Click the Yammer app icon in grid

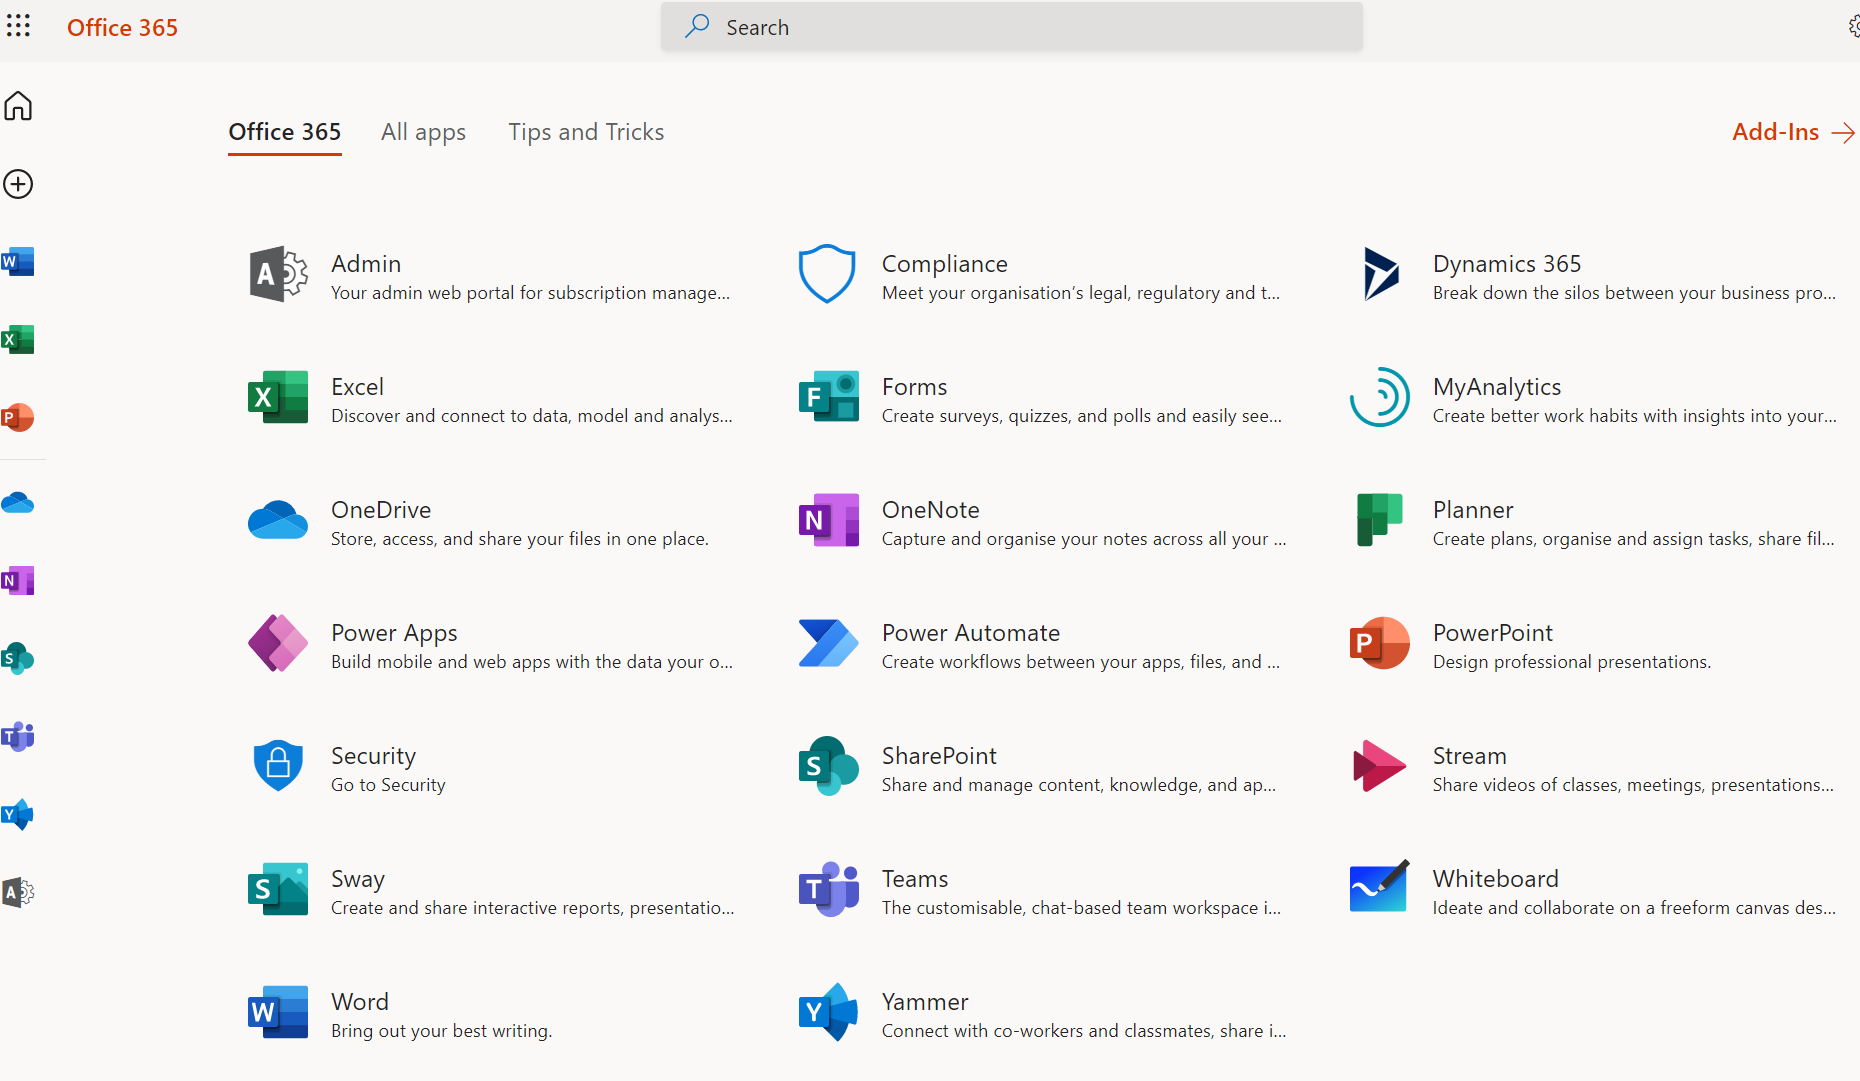click(828, 1012)
